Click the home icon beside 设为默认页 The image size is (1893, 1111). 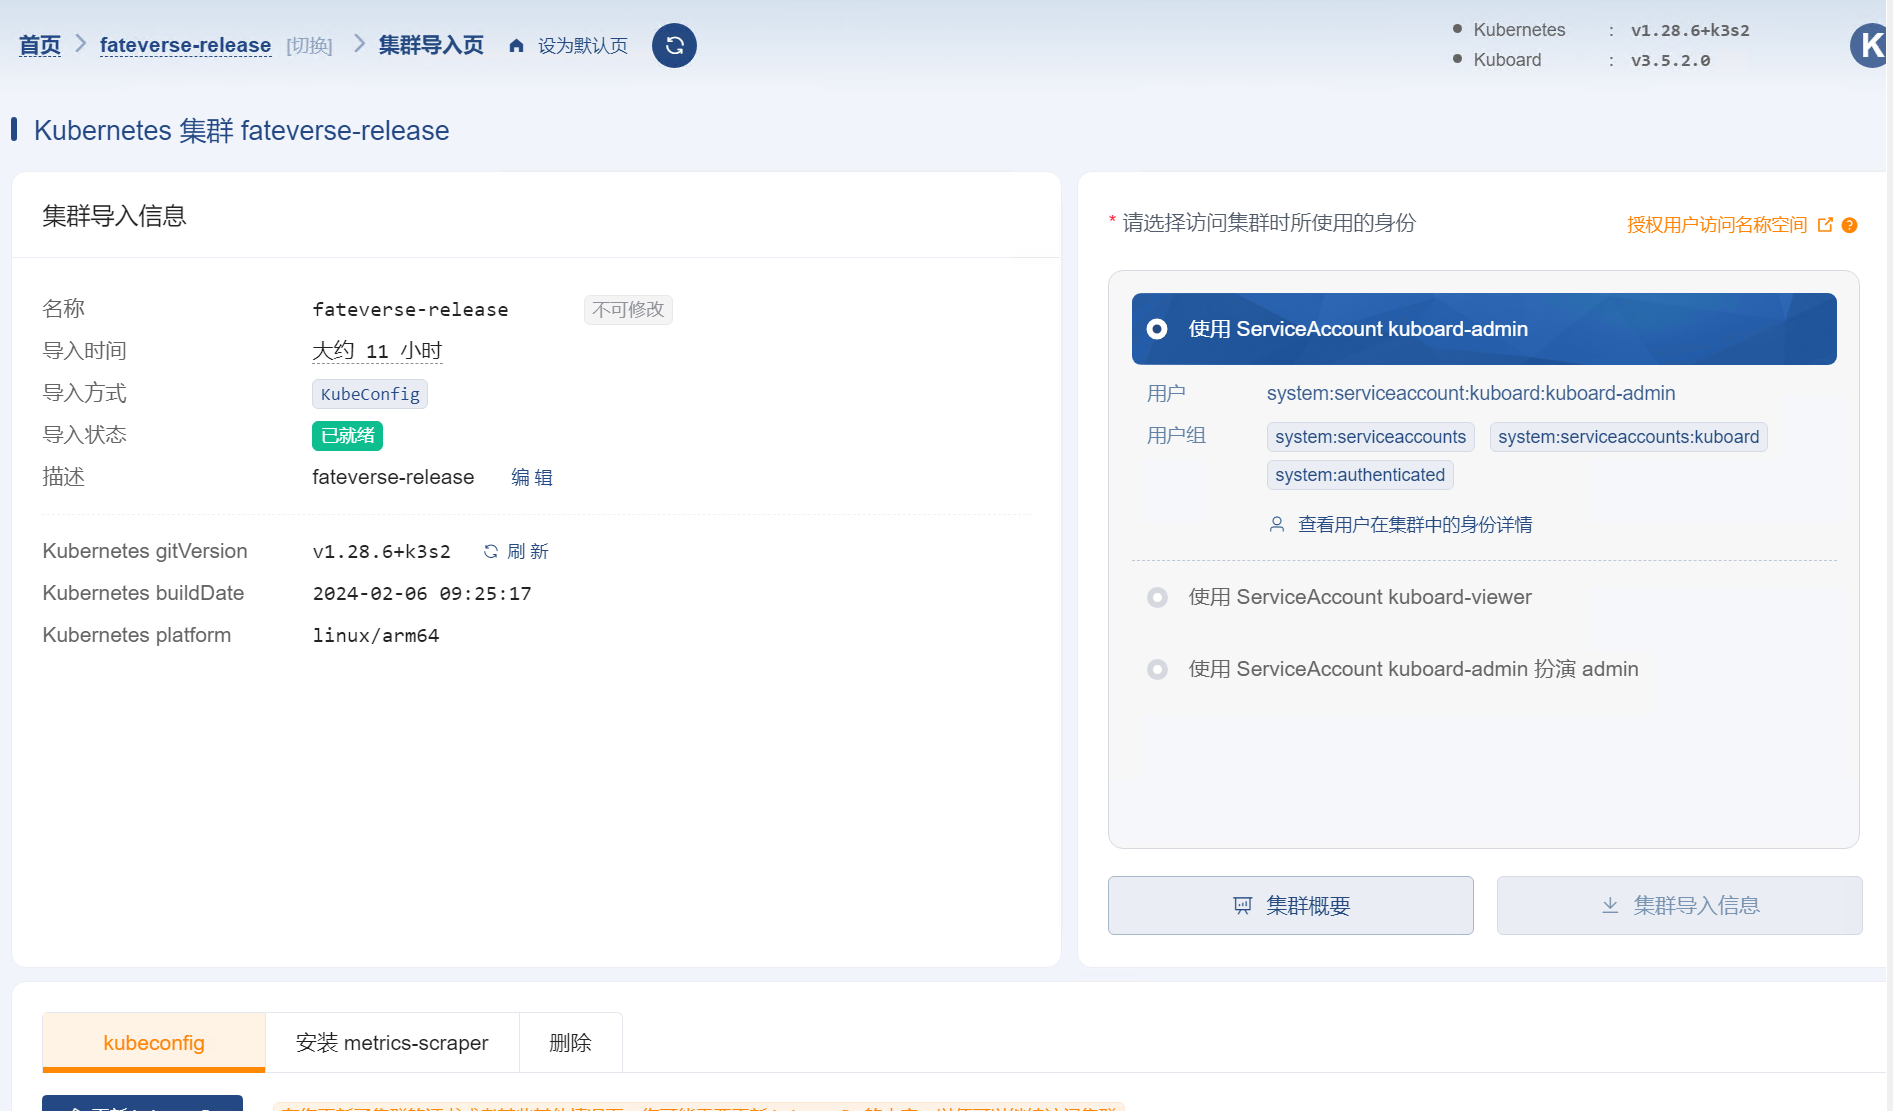point(516,46)
